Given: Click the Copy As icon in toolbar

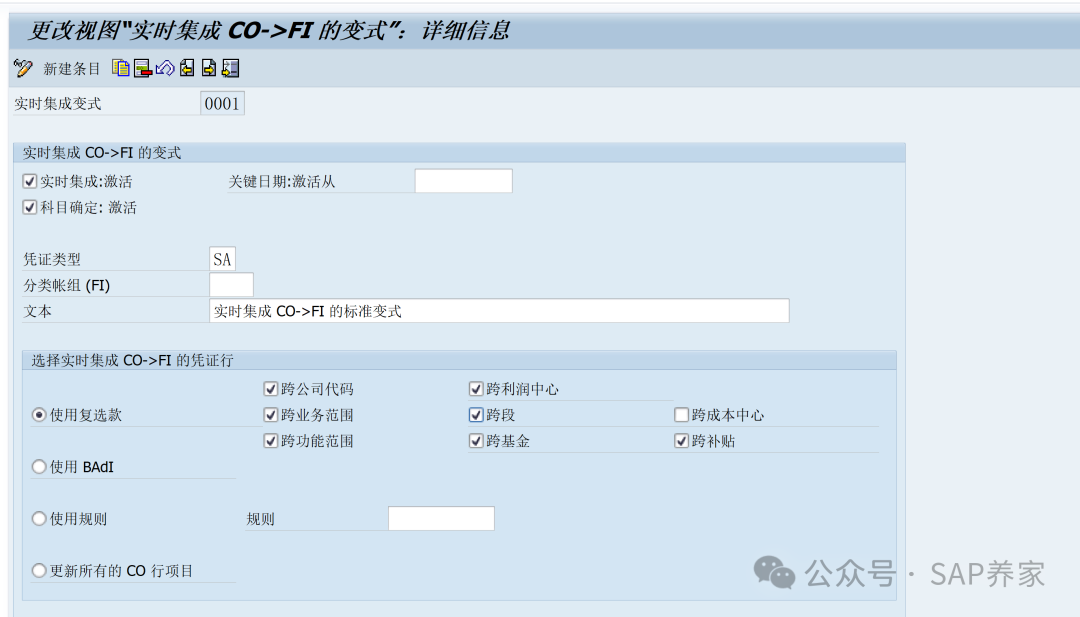Looking at the screenshot, I should point(121,68).
